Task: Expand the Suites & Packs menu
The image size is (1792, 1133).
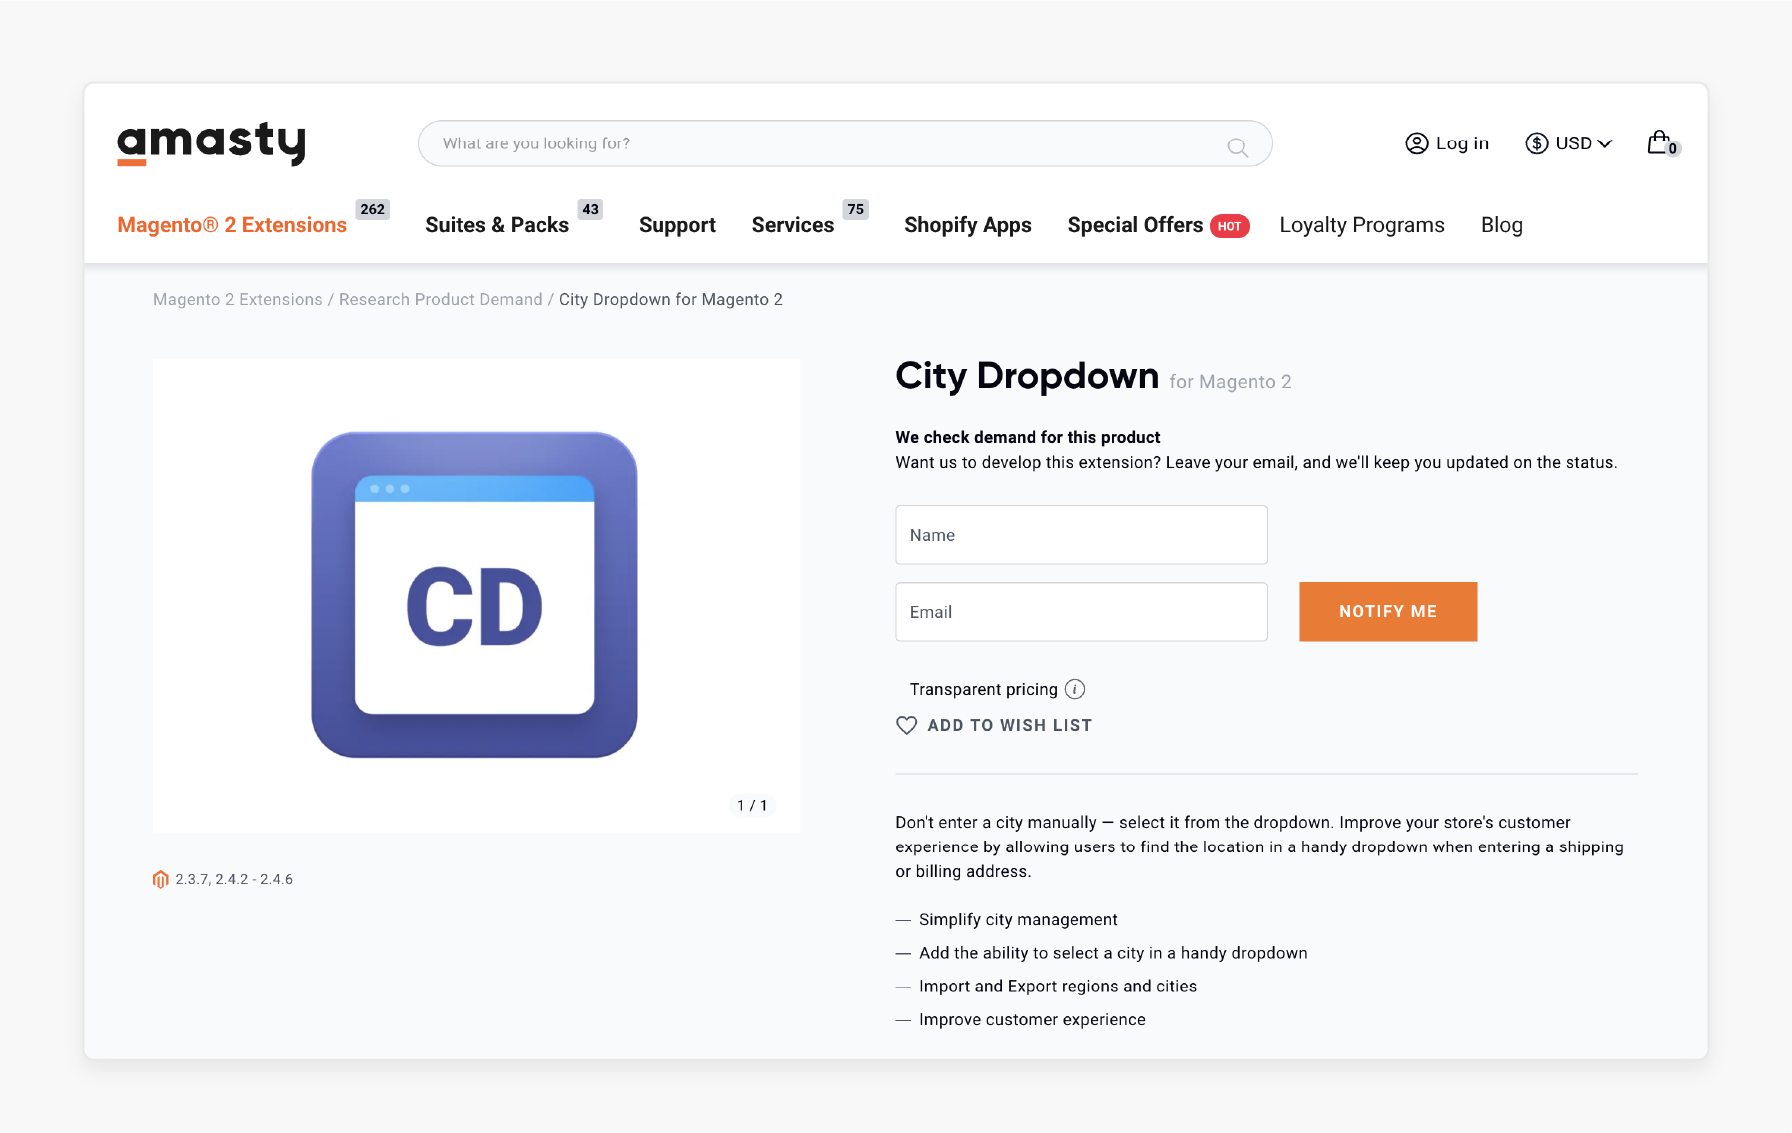Action: point(496,225)
